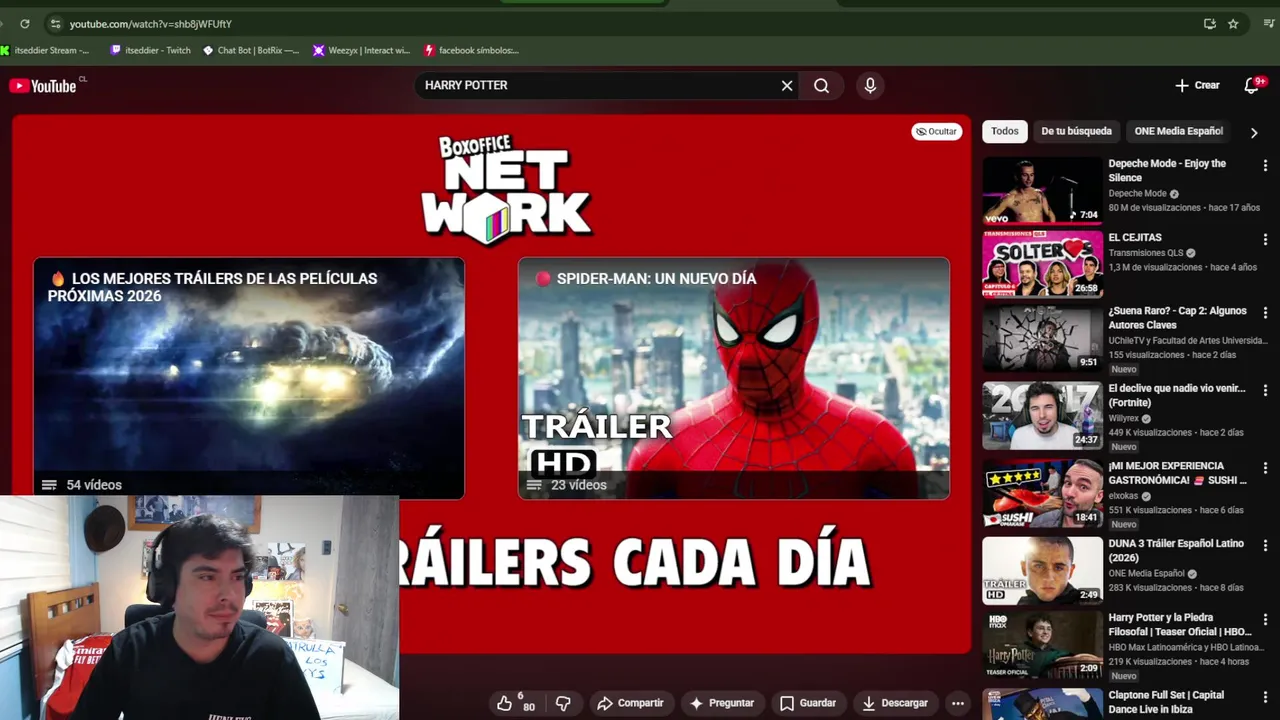Open options menu for Depeche Mode video
1280x720 pixels.
coord(1265,165)
